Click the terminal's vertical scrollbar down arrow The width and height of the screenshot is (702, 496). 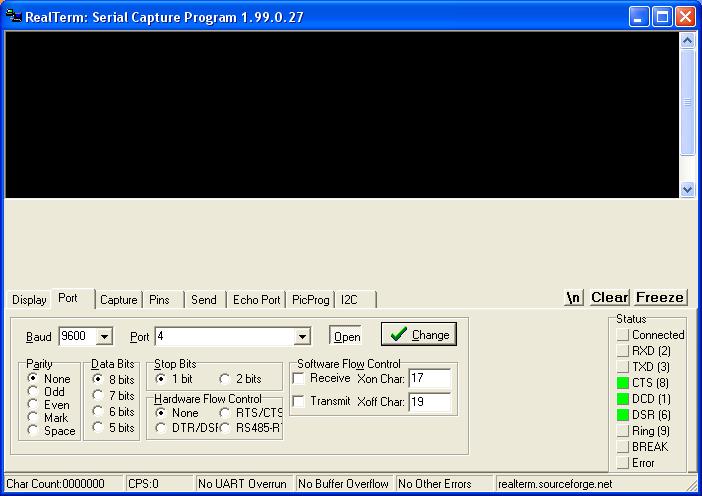coord(687,189)
